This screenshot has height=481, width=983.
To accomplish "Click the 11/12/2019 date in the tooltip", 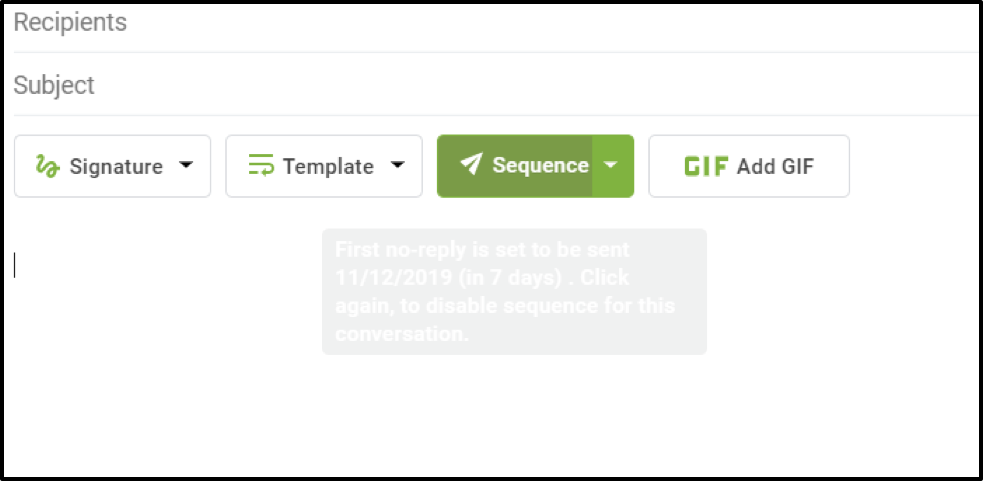I will point(381,277).
